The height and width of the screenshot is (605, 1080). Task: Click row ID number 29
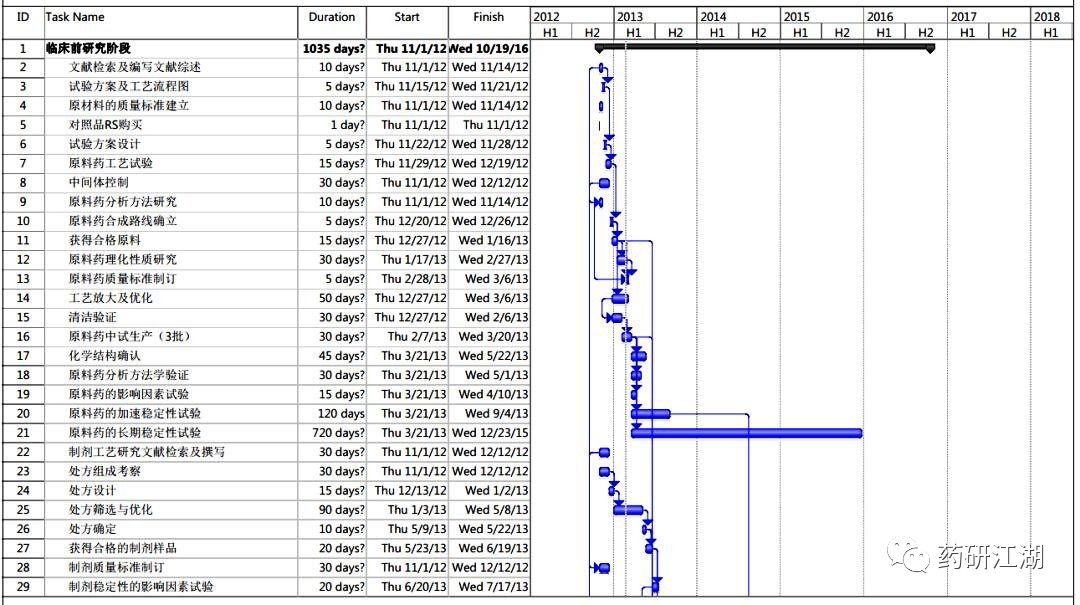point(23,586)
